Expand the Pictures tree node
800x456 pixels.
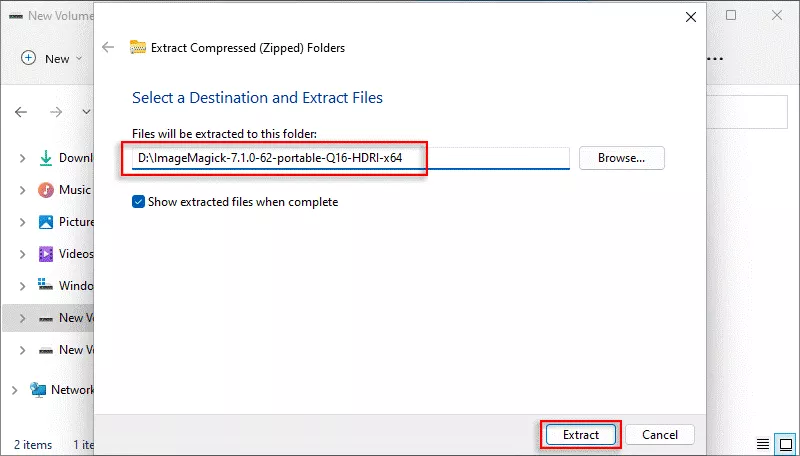click(x=22, y=222)
